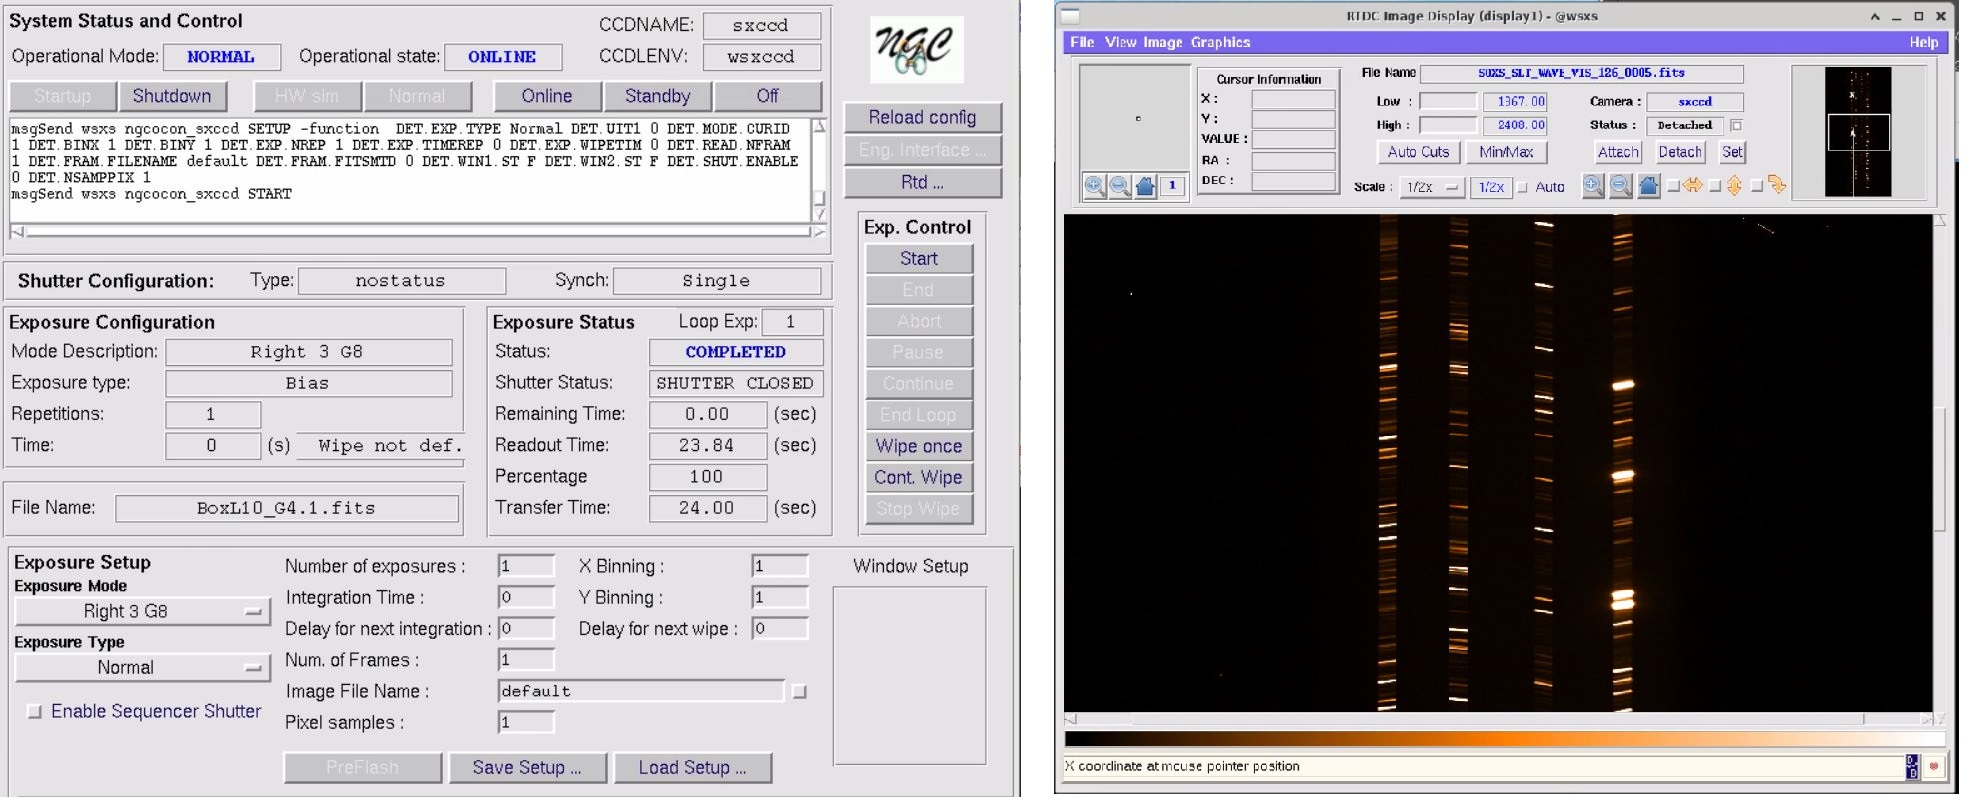
Task: Click the rotate image arrow icon
Action: coord(1777,185)
